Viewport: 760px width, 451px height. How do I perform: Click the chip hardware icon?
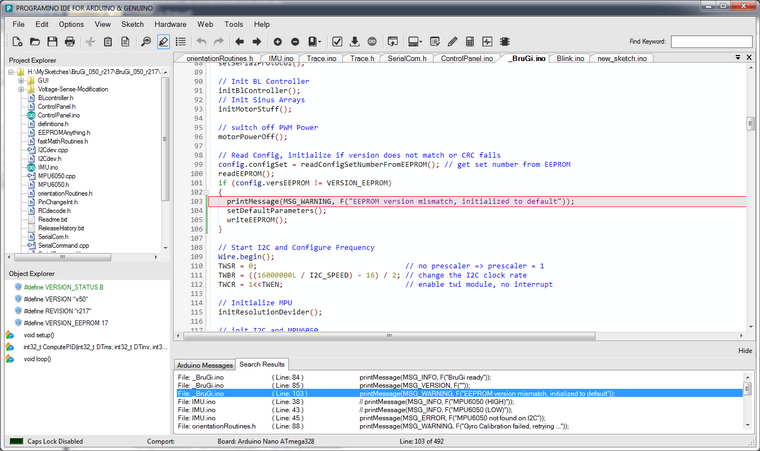[x=505, y=42]
